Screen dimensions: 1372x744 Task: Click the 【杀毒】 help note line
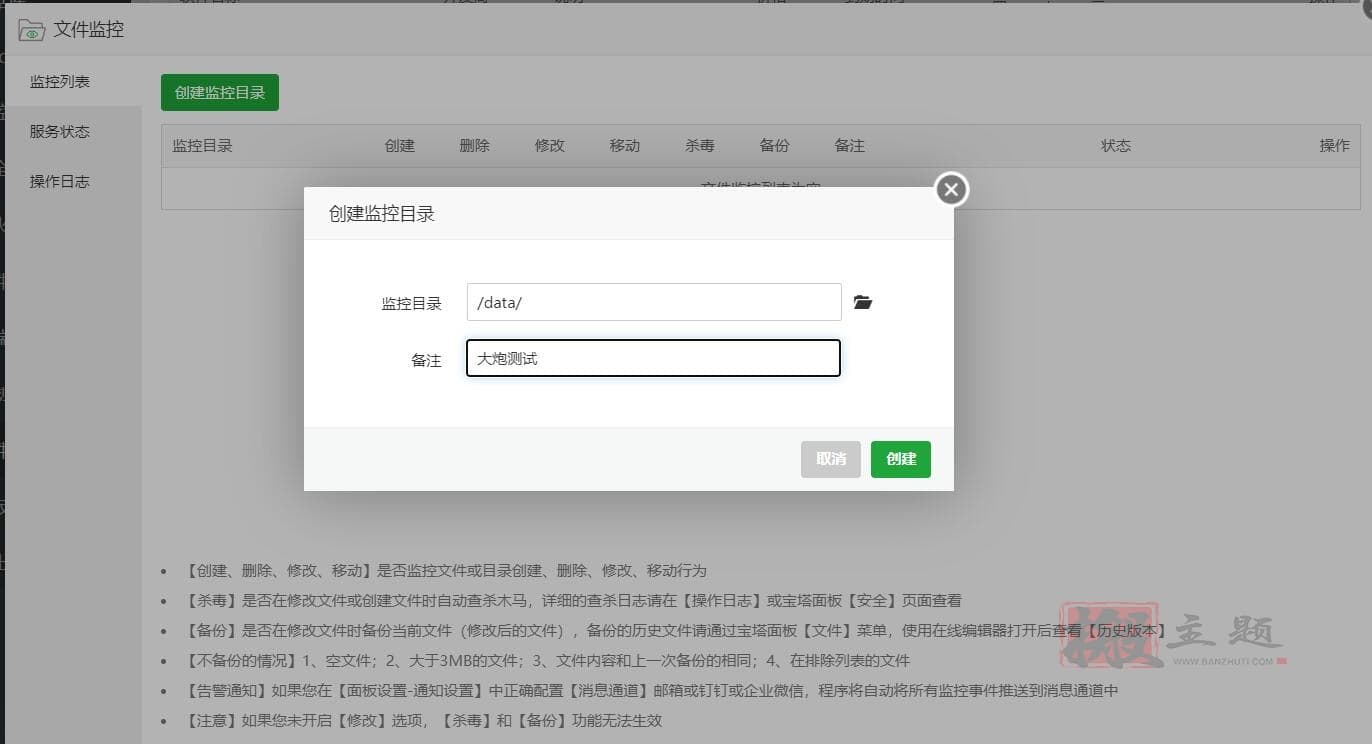click(x=573, y=600)
